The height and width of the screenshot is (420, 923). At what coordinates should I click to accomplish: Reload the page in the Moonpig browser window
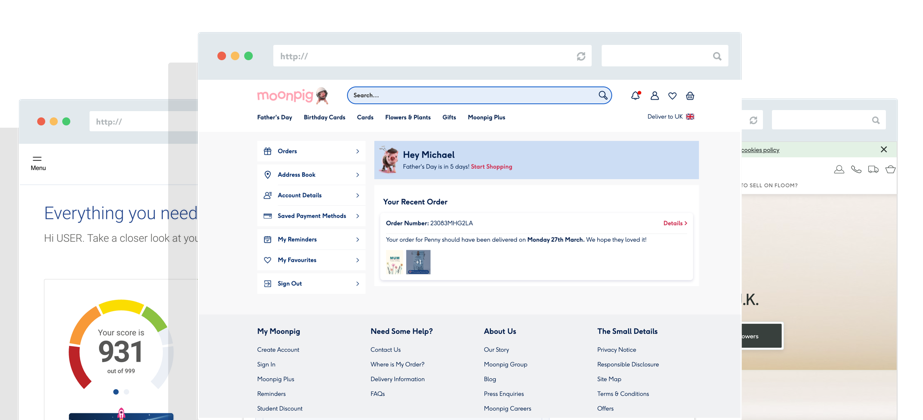(x=581, y=56)
